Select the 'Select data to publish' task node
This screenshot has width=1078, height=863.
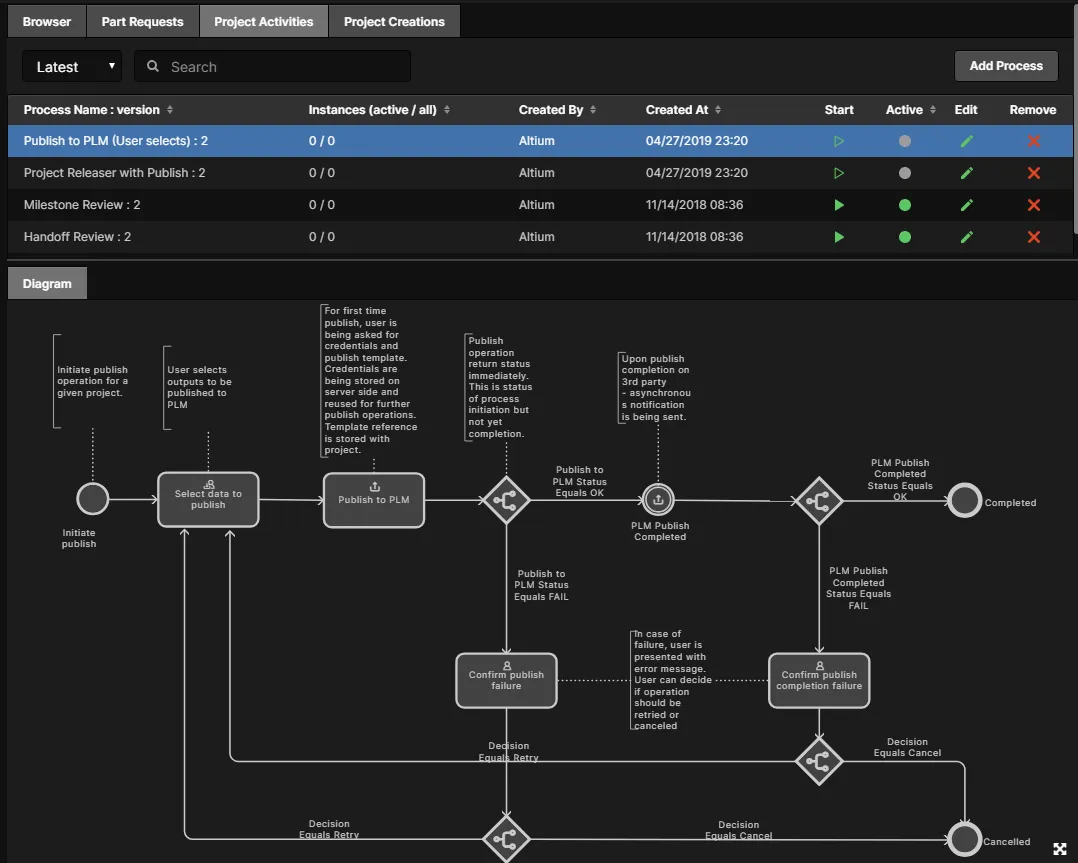point(208,499)
